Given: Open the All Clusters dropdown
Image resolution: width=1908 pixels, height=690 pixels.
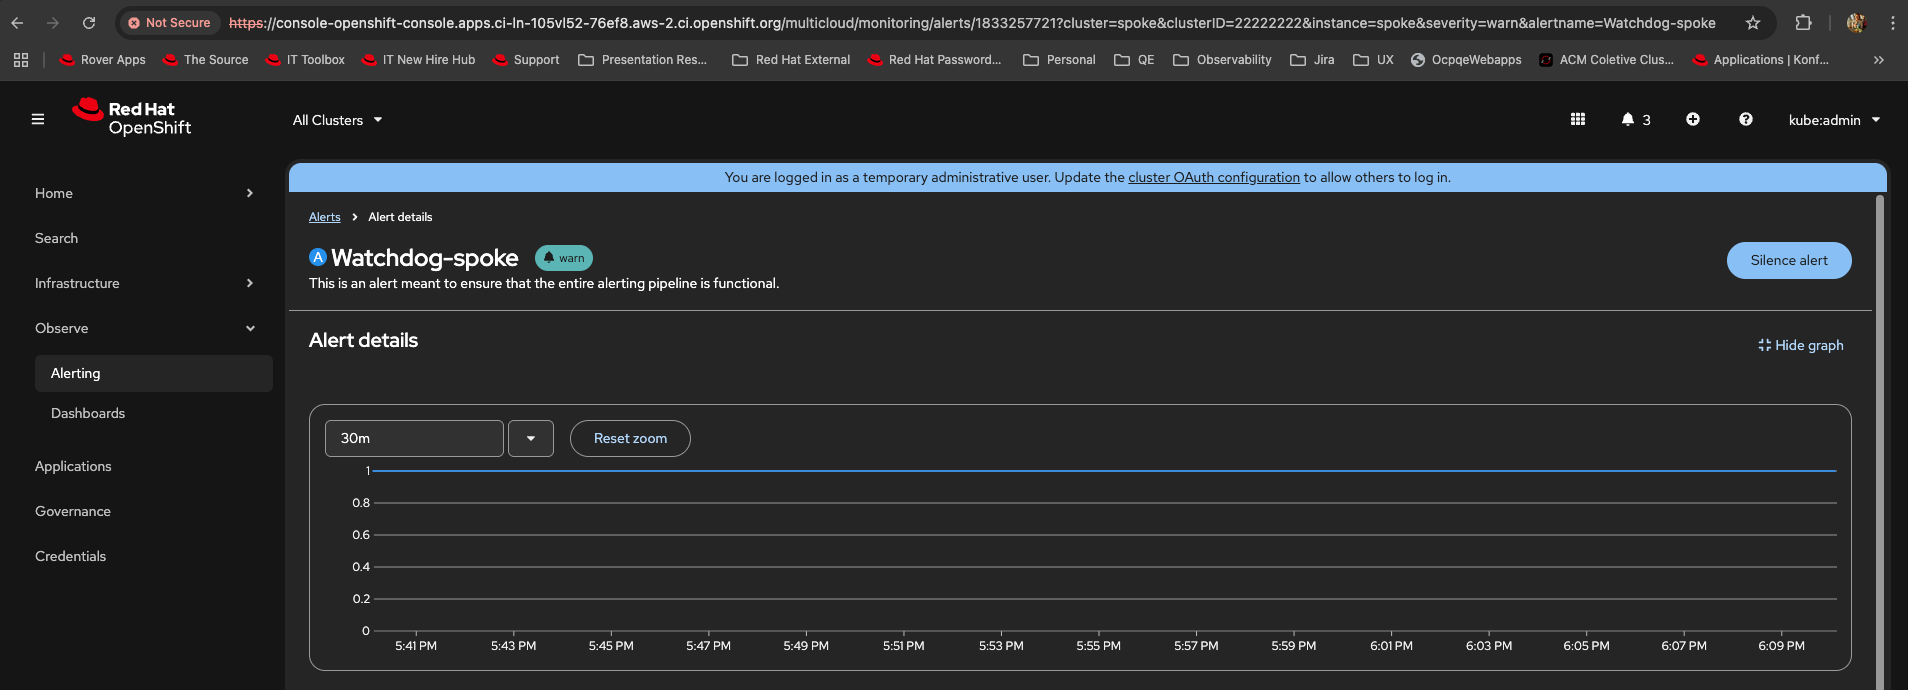Looking at the screenshot, I should tap(337, 120).
